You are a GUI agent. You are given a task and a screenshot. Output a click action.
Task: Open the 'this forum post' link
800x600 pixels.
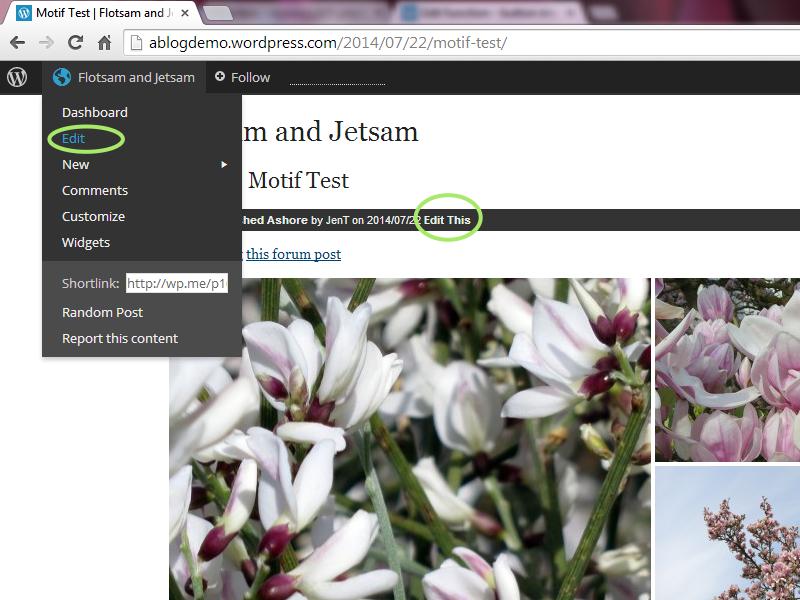click(293, 254)
